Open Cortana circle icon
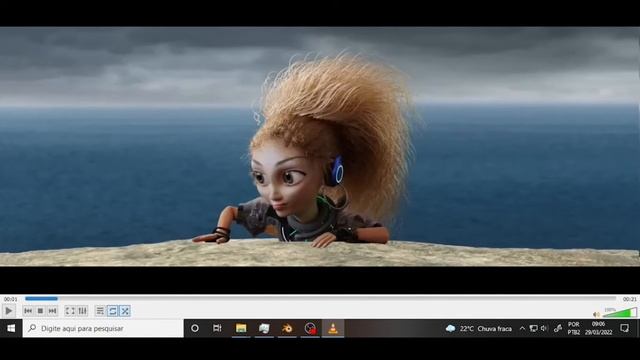 pyautogui.click(x=195, y=328)
